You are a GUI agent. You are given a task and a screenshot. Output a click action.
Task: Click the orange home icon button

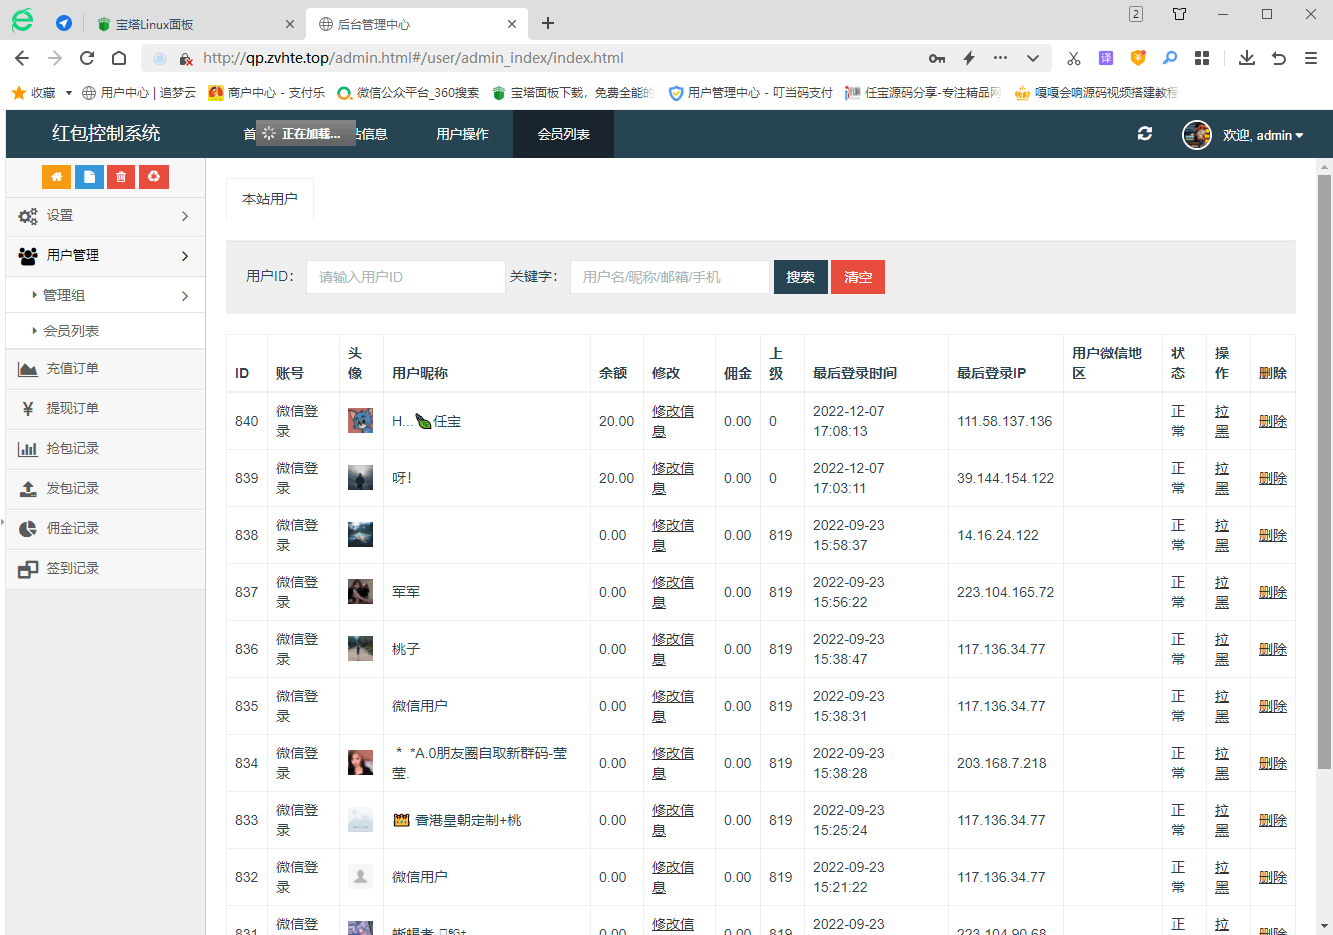56,177
